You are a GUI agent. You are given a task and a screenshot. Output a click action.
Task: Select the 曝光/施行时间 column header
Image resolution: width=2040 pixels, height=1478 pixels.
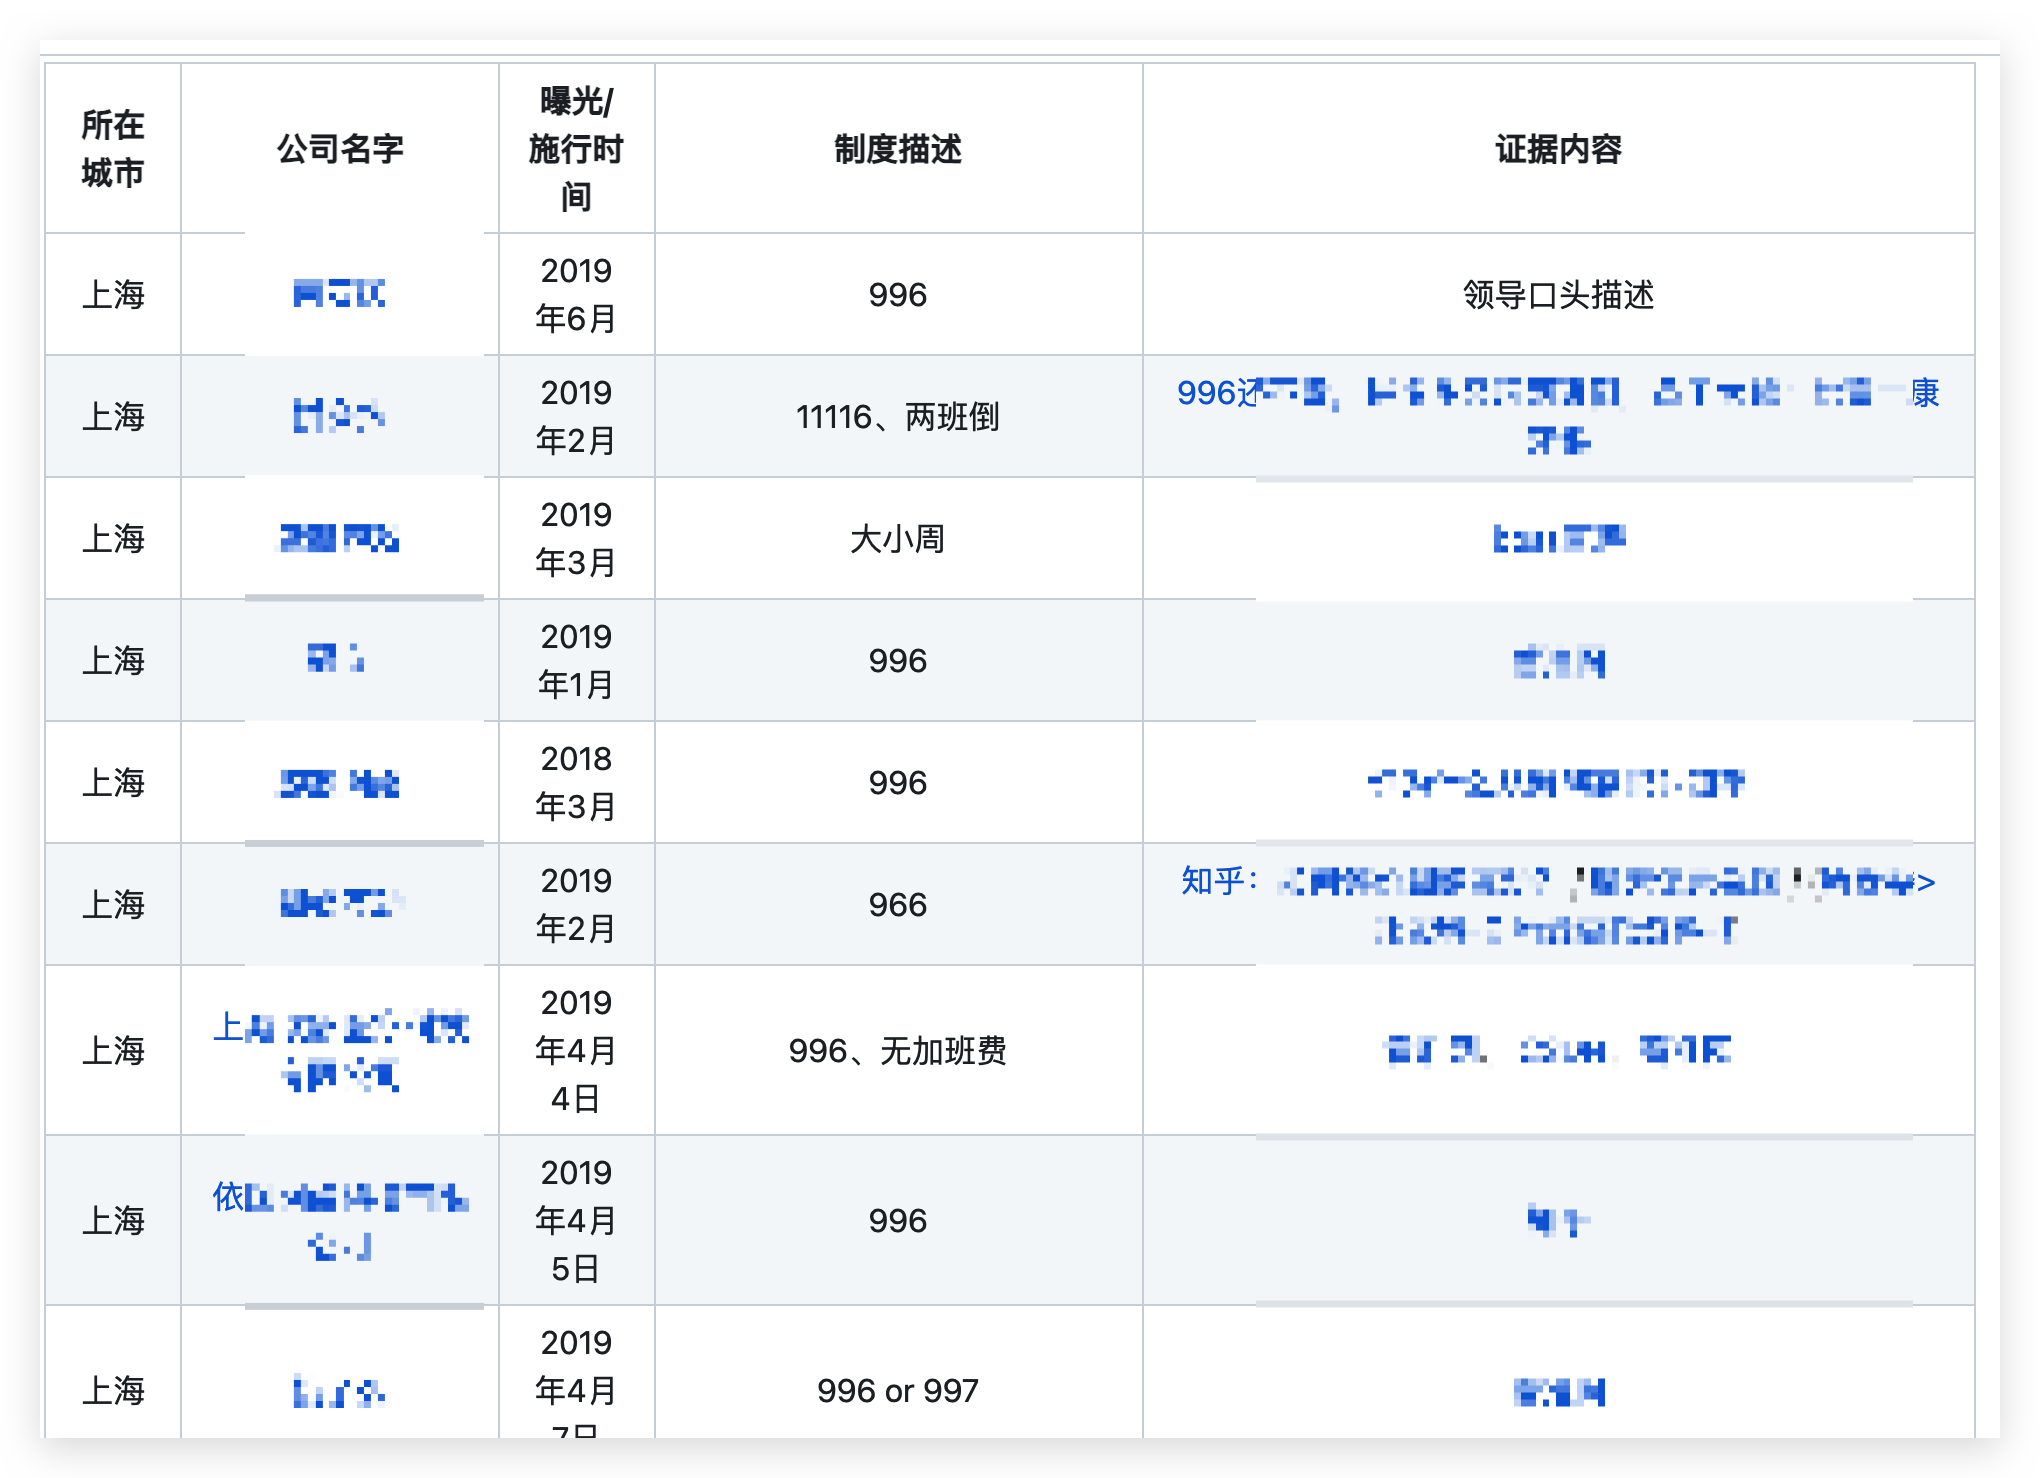[x=576, y=148]
